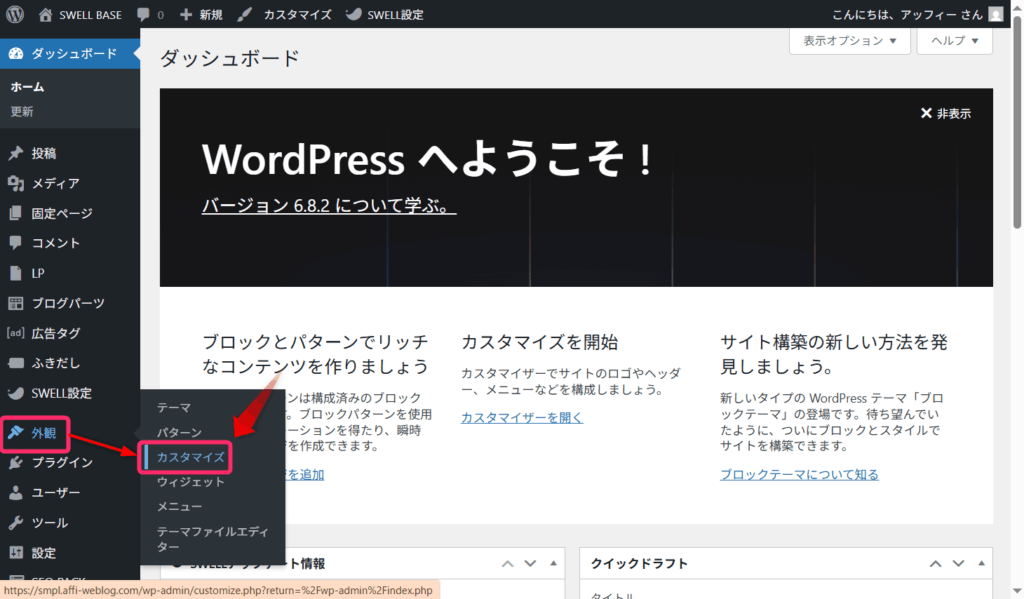The image size is (1024, 599).
Task: Open 外観 text in the sidebar
Action: (x=44, y=432)
